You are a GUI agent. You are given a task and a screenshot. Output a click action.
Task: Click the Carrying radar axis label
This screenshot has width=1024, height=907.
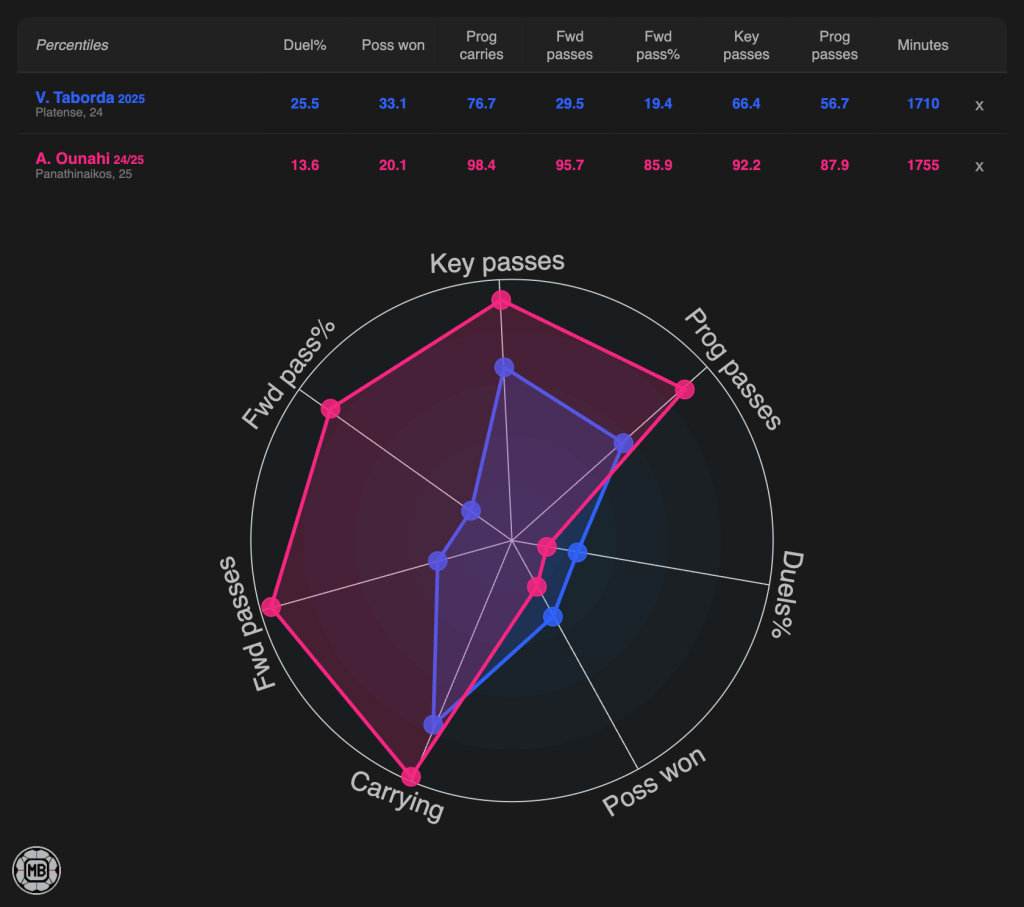397,795
